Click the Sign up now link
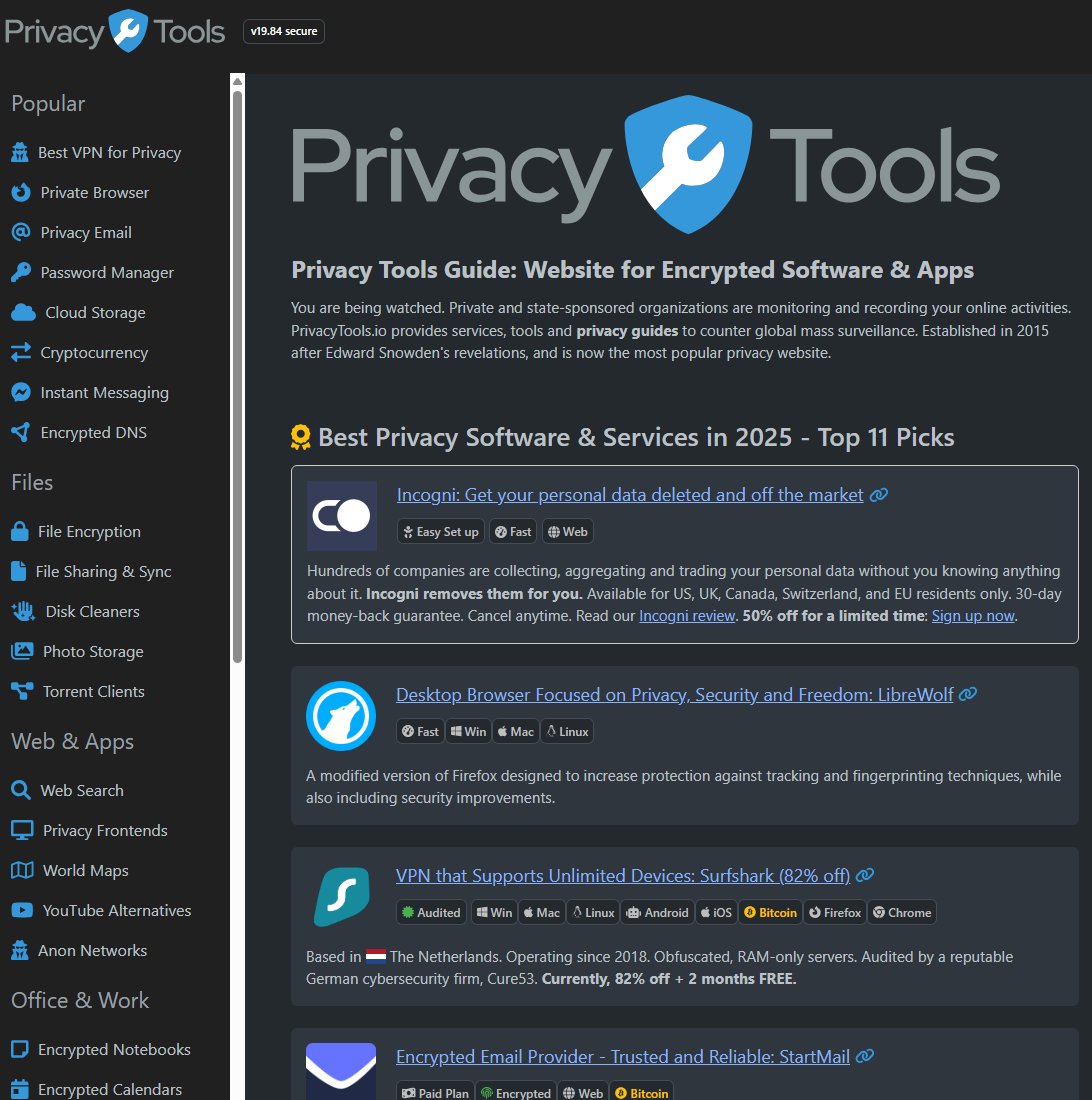This screenshot has width=1092, height=1100. click(x=973, y=616)
